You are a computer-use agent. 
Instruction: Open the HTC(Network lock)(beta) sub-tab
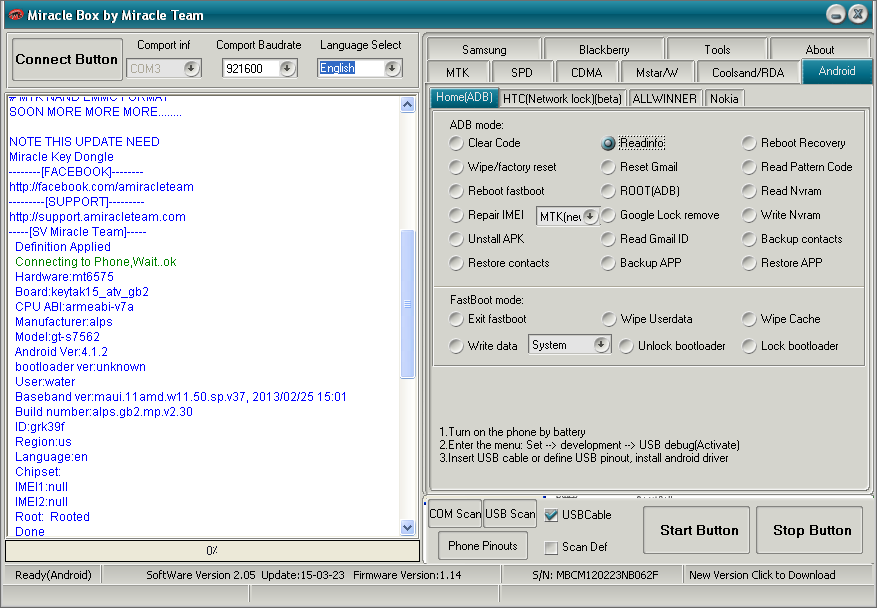pyautogui.click(x=562, y=99)
